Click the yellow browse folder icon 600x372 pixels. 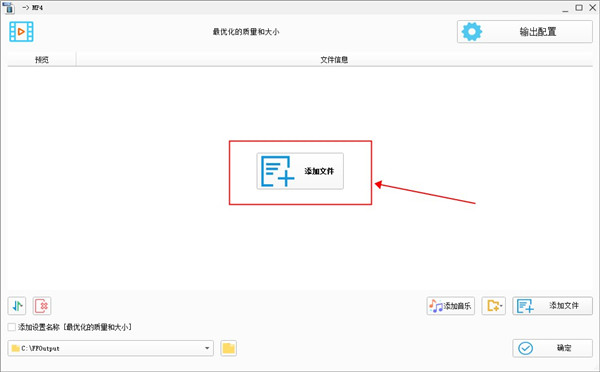229,348
